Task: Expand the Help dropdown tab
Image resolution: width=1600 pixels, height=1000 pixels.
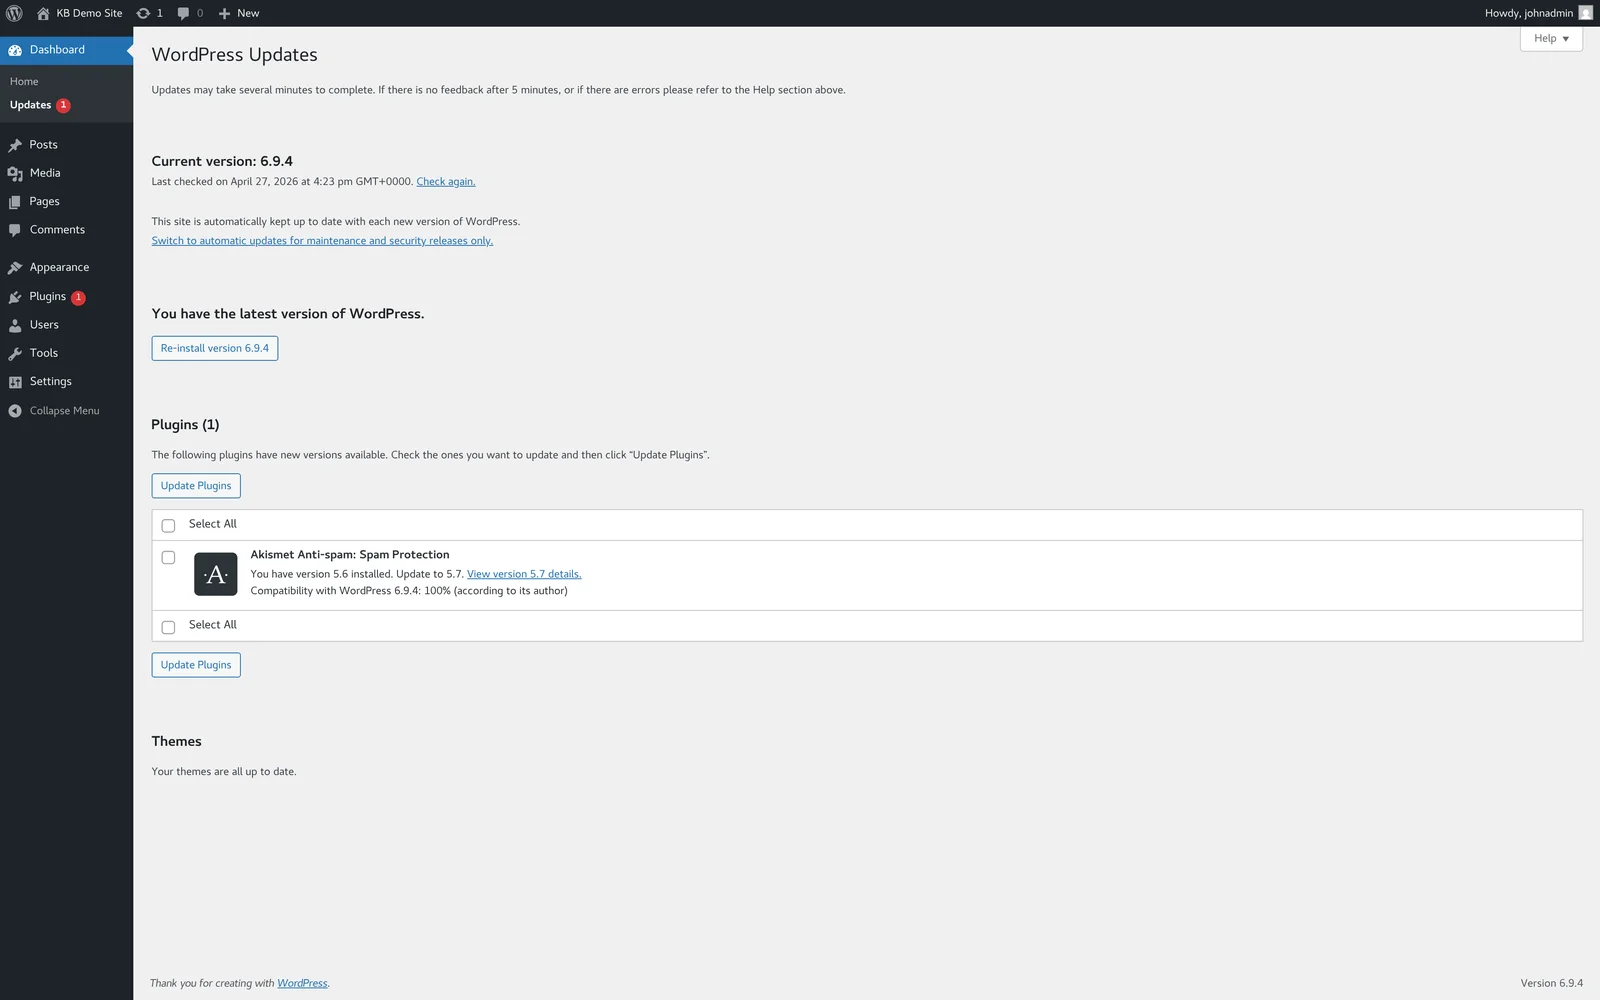Action: click(x=1551, y=38)
